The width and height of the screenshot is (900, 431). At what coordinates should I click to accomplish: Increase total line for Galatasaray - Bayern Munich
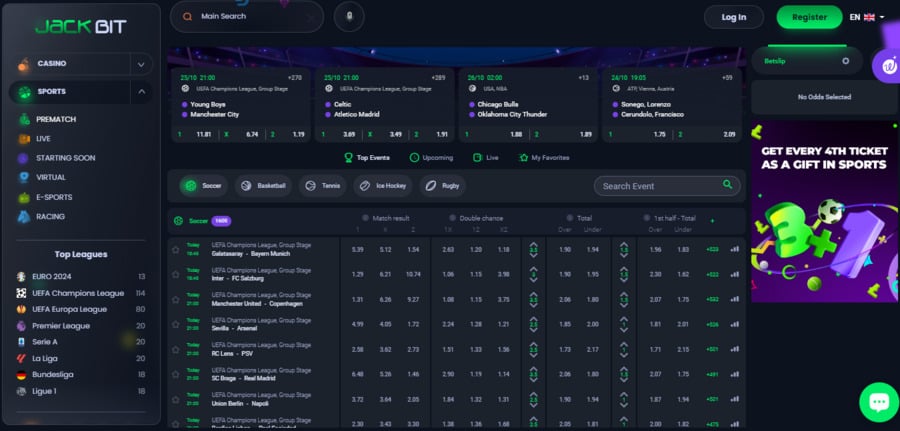pos(533,244)
